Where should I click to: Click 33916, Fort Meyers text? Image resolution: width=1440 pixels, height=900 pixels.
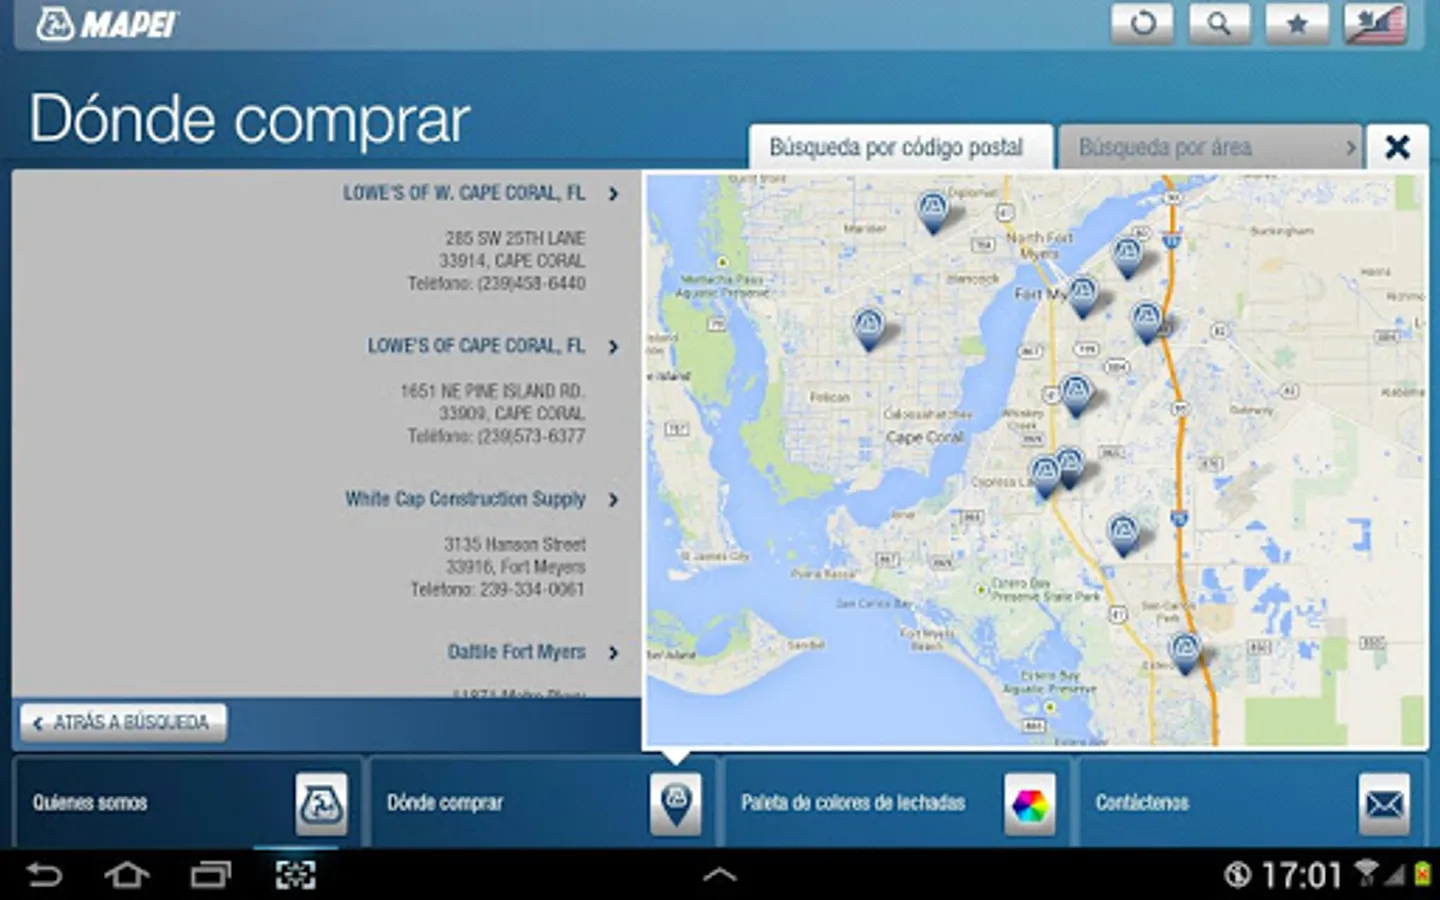(x=516, y=567)
